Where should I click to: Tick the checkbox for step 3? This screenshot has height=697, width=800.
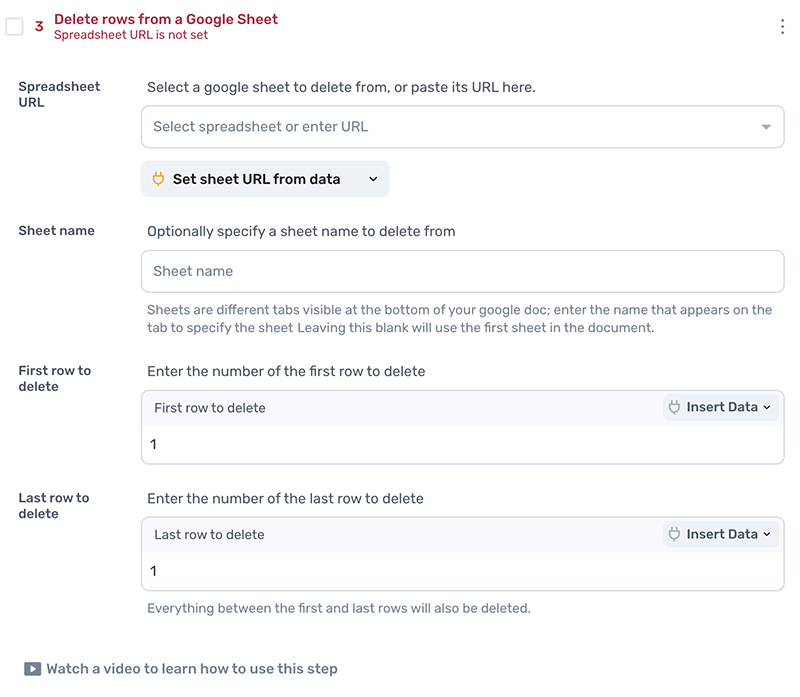click(14, 27)
